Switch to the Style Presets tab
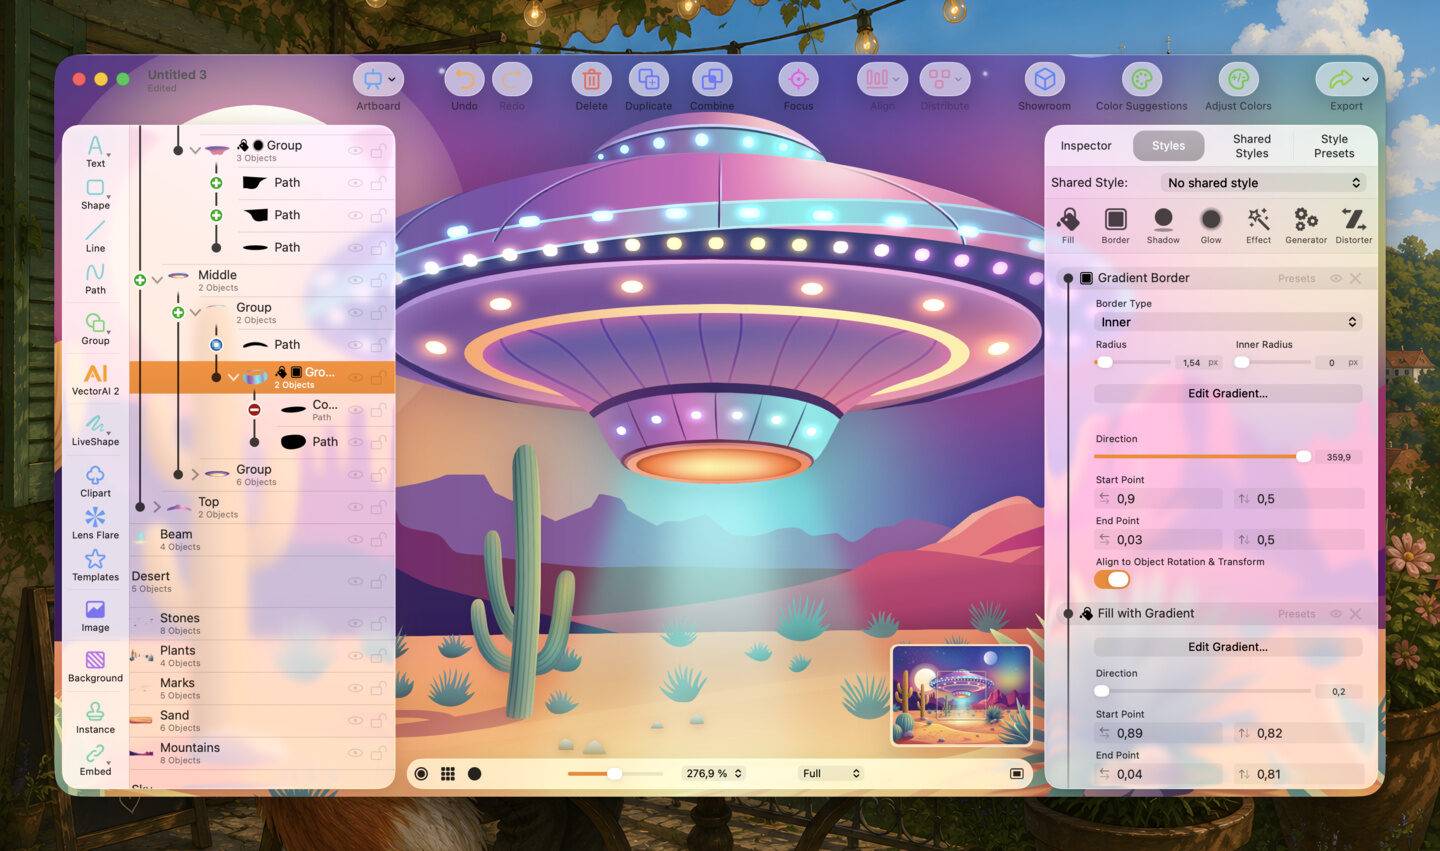Screen dimensions: 1440x851 click(x=1334, y=146)
